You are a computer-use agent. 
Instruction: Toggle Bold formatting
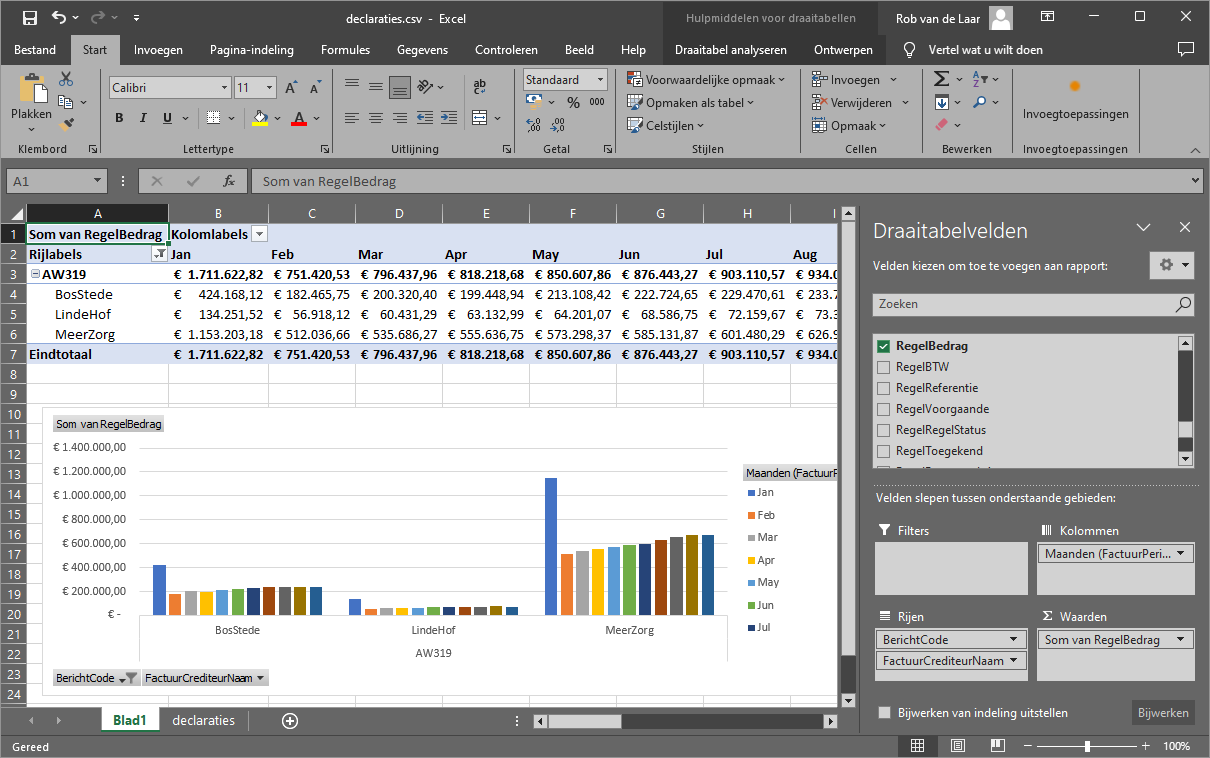[x=119, y=118]
